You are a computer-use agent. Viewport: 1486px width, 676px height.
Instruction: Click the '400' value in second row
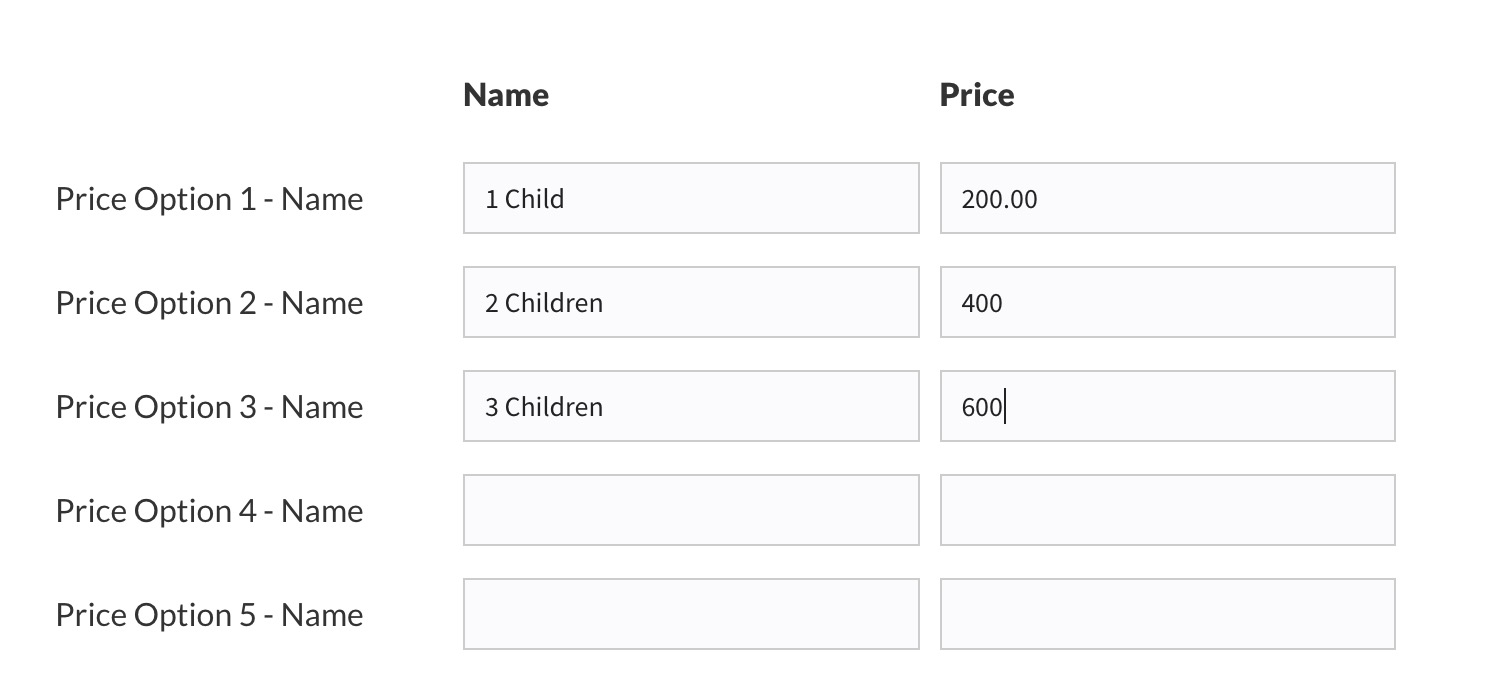pyautogui.click(x=982, y=303)
